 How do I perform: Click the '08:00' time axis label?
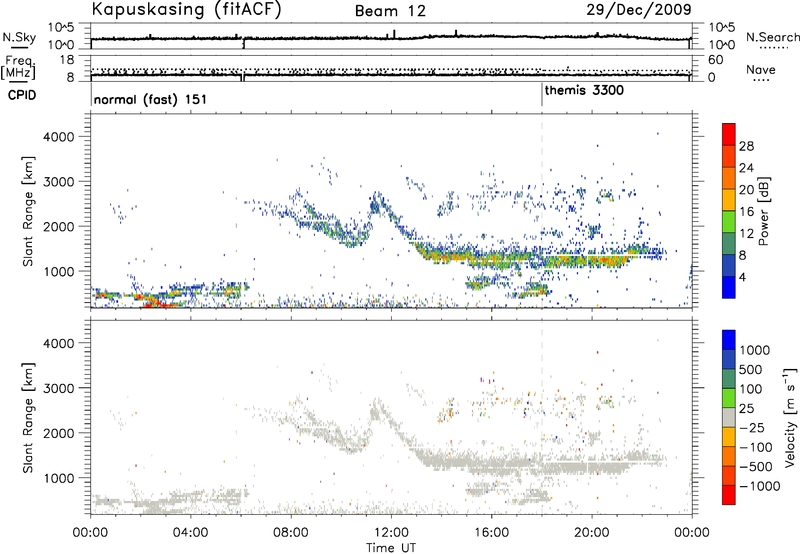click(x=291, y=533)
